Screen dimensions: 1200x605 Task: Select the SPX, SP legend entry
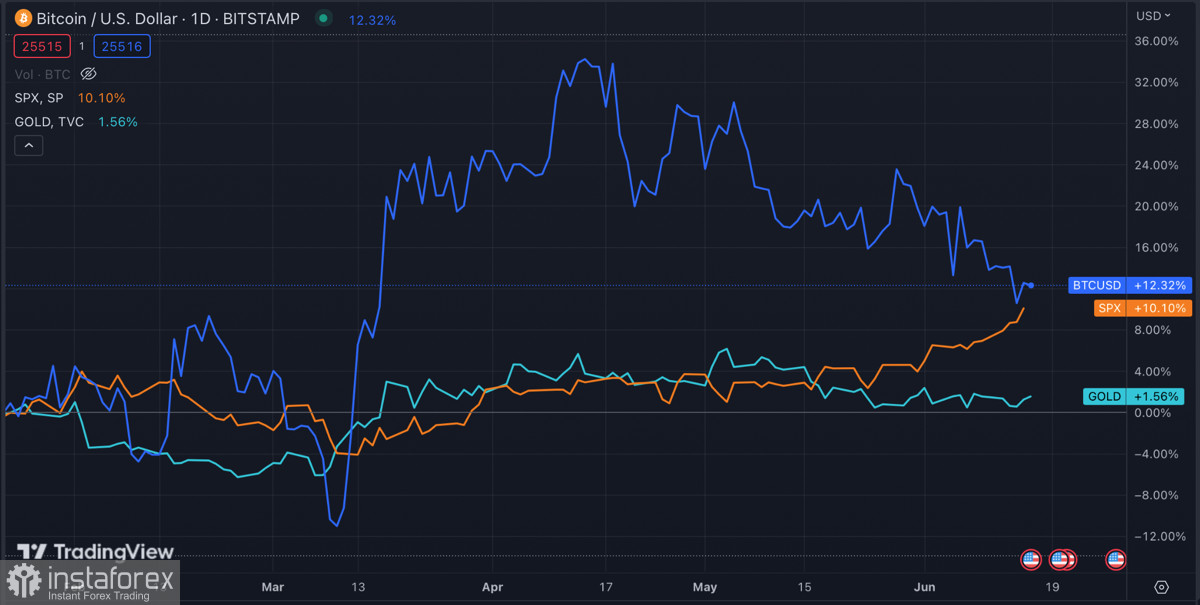[40, 98]
